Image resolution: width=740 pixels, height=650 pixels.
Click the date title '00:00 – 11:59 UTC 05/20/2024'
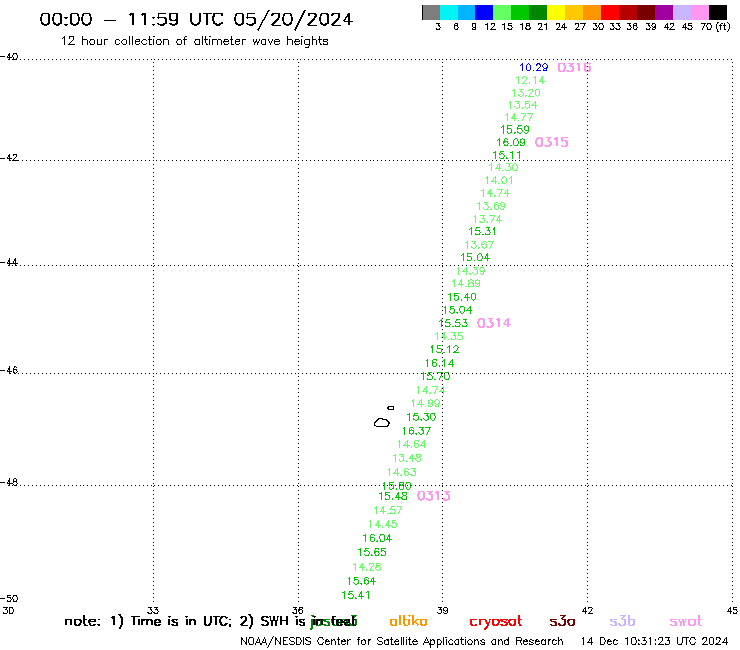tap(196, 19)
